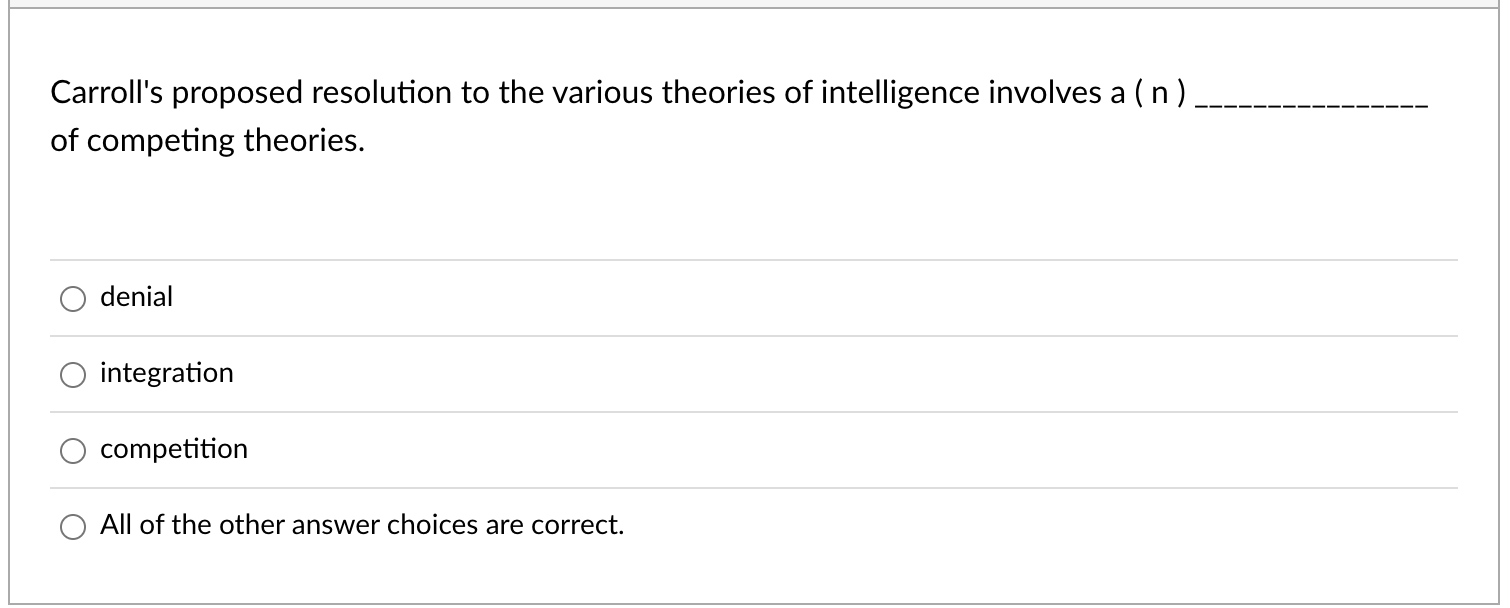Click the integration answer label
Image resolution: width=1510 pixels, height=608 pixels.
(x=166, y=373)
